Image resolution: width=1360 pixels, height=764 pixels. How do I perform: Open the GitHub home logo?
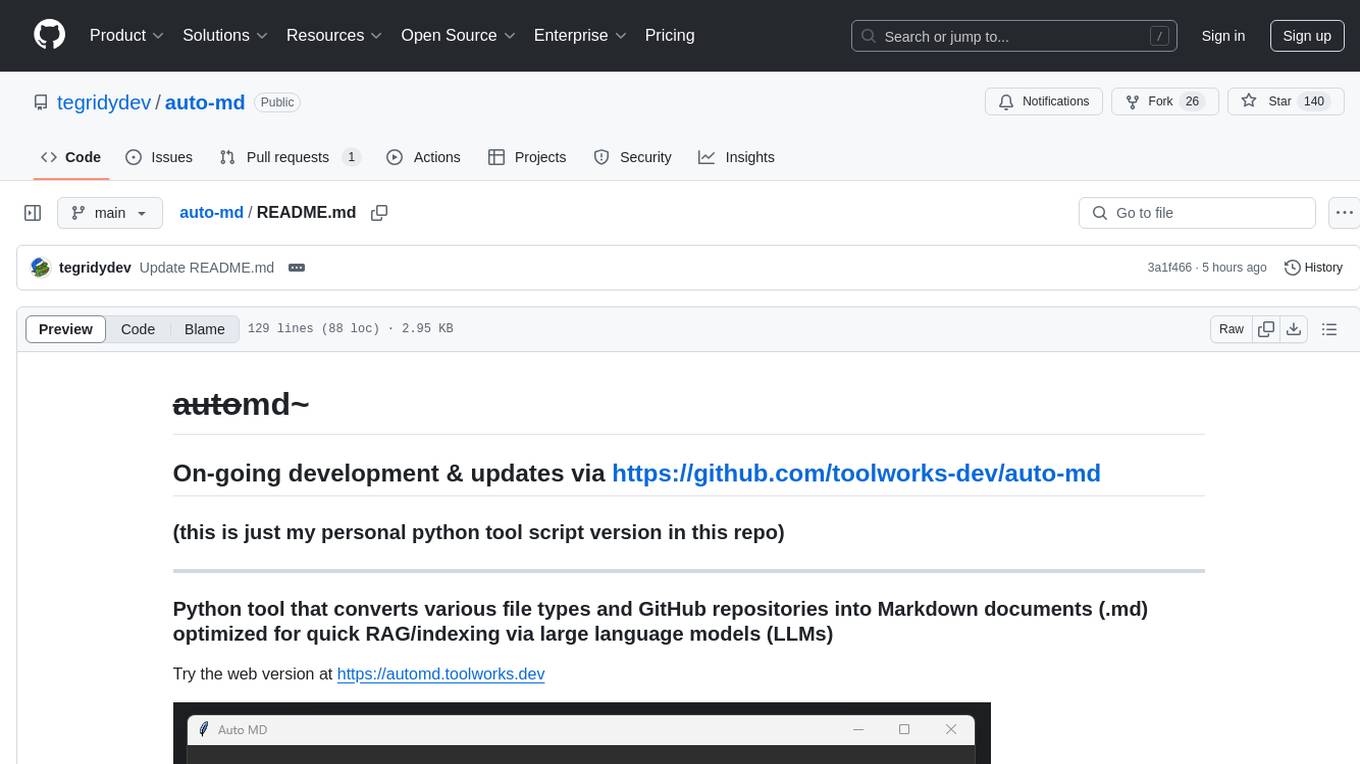(49, 35)
